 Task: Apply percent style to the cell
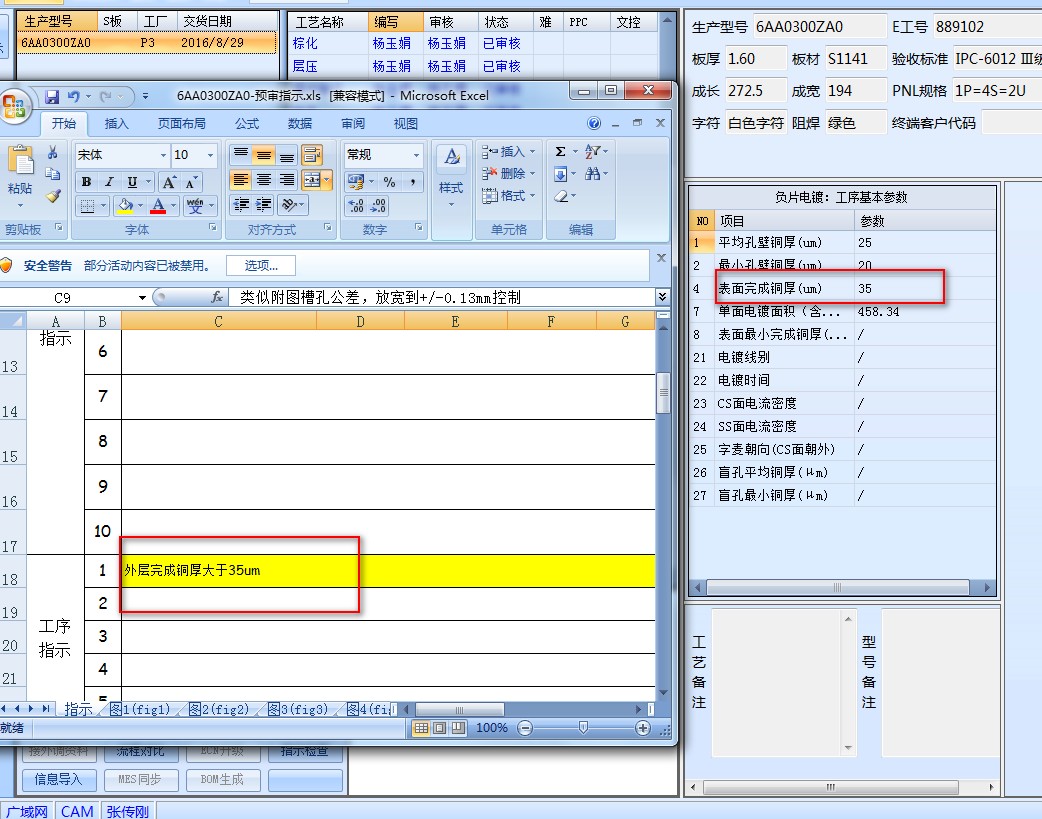(389, 181)
